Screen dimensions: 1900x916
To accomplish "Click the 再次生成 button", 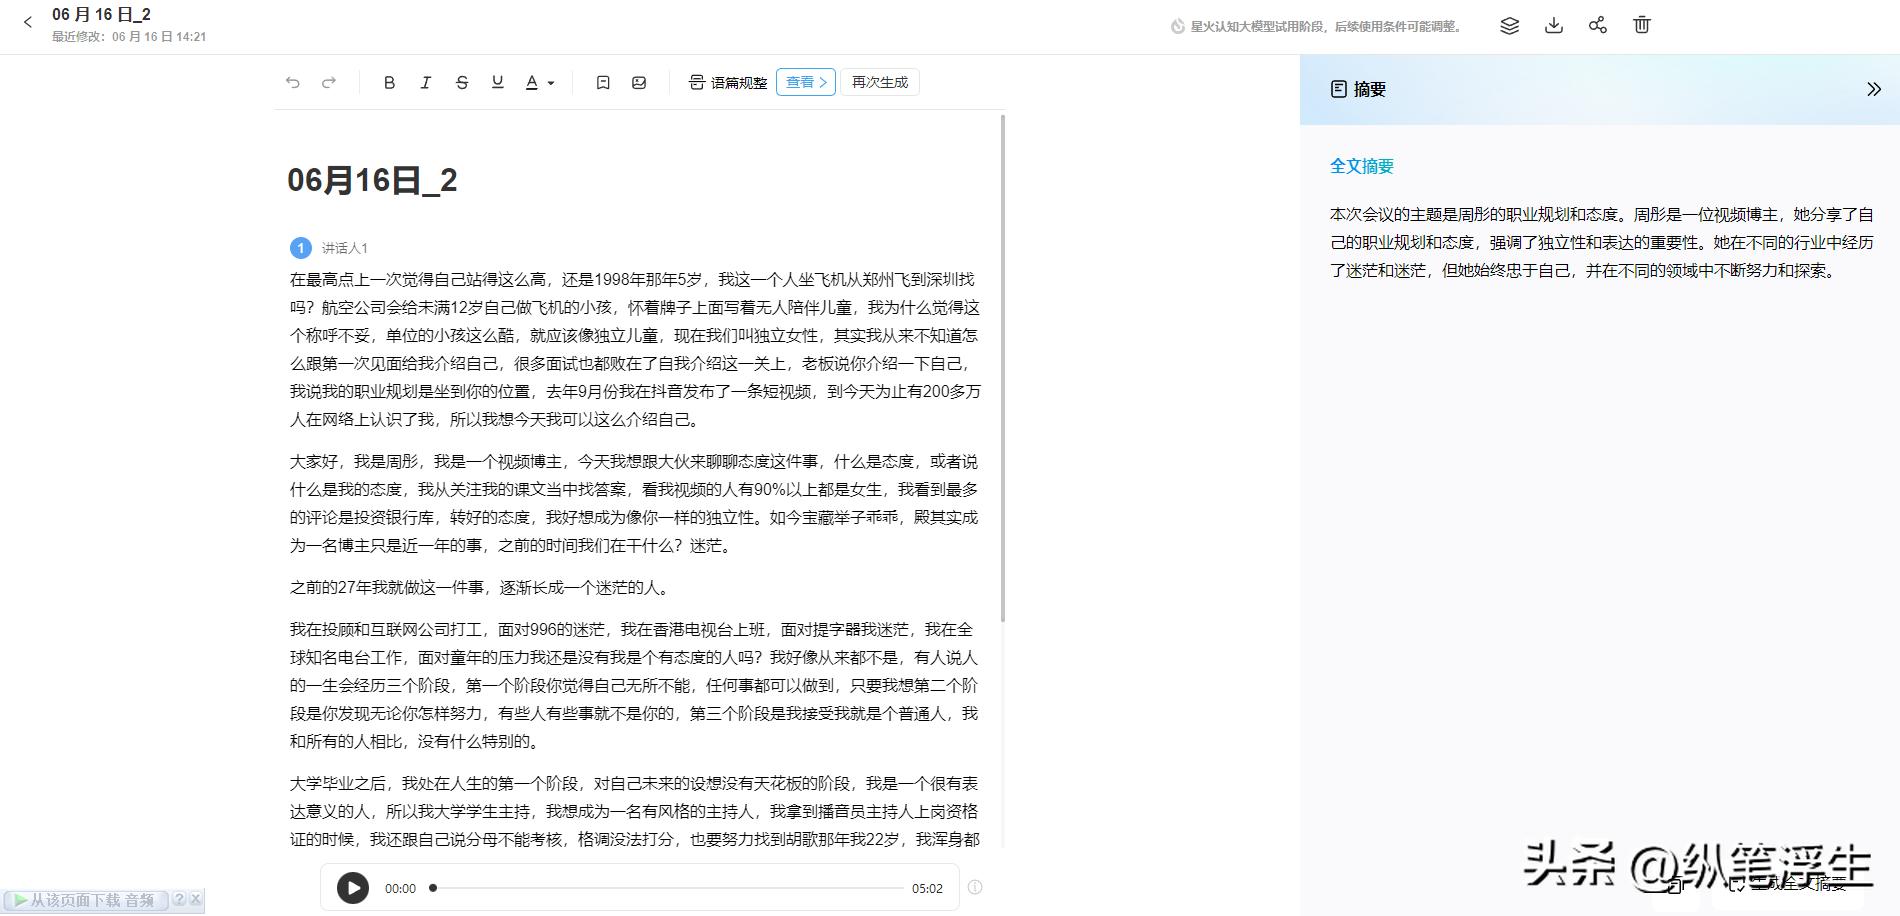I will tap(879, 82).
